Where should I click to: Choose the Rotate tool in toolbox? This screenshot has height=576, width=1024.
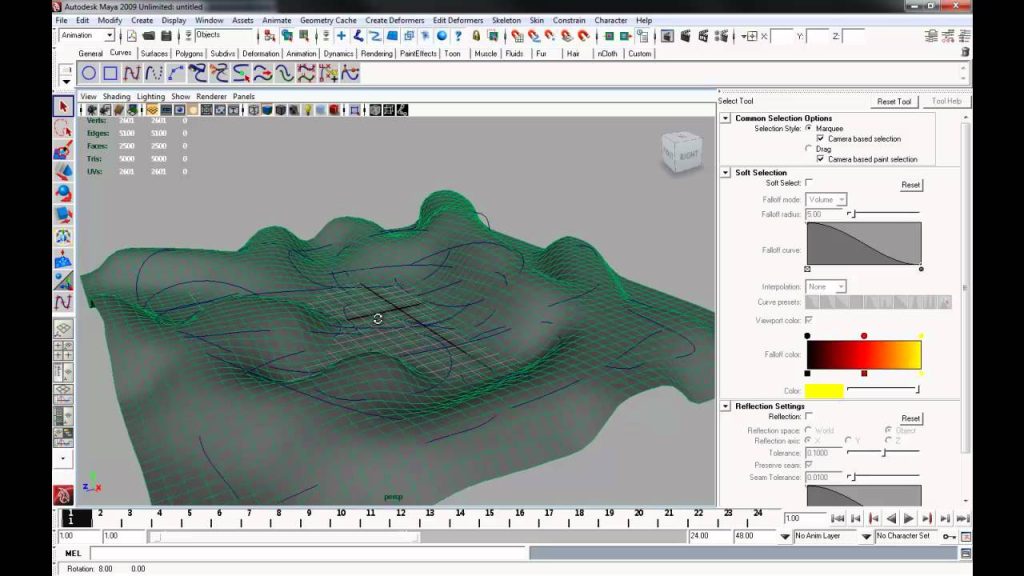[63, 193]
